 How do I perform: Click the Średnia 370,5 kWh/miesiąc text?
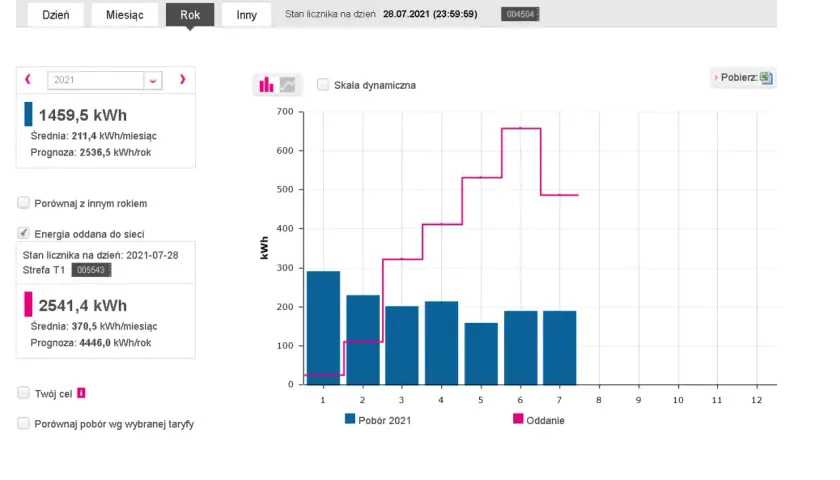94,326
